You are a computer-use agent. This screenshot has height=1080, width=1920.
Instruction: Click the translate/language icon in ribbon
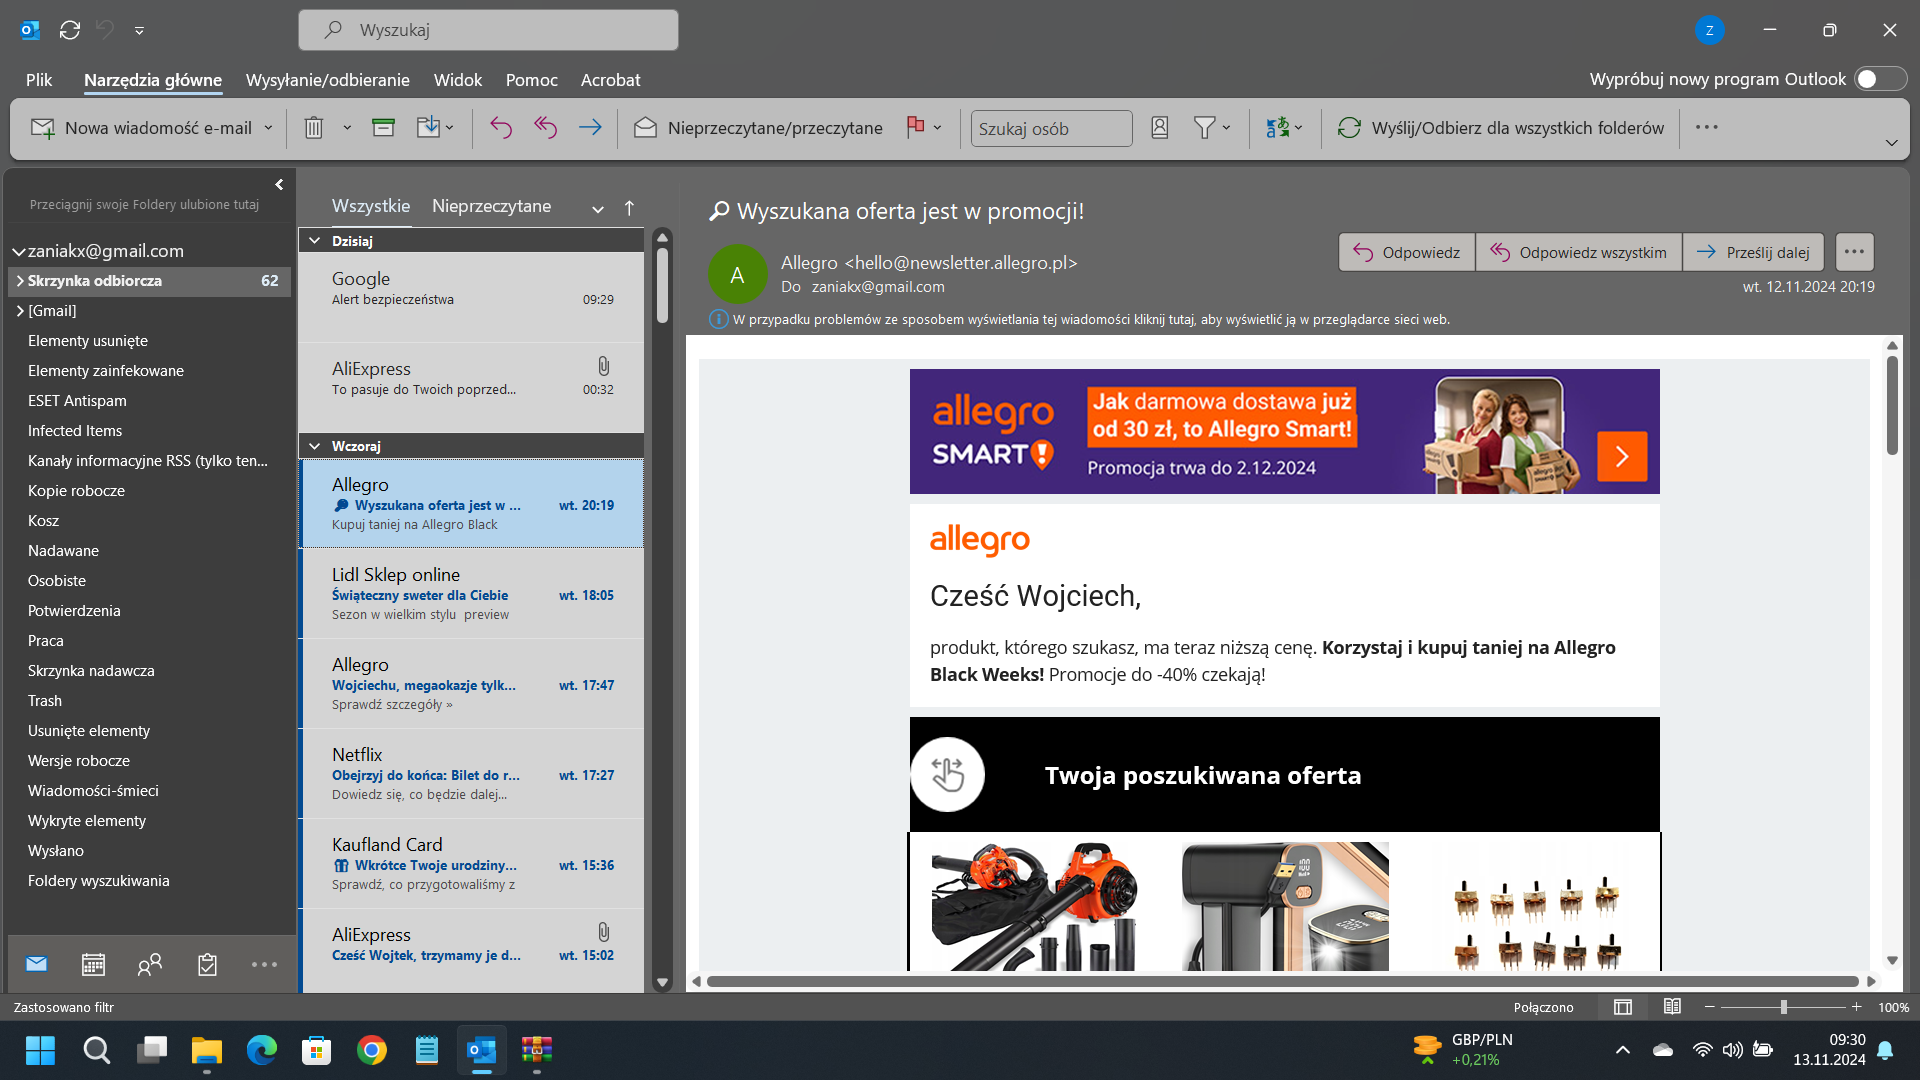click(1278, 128)
